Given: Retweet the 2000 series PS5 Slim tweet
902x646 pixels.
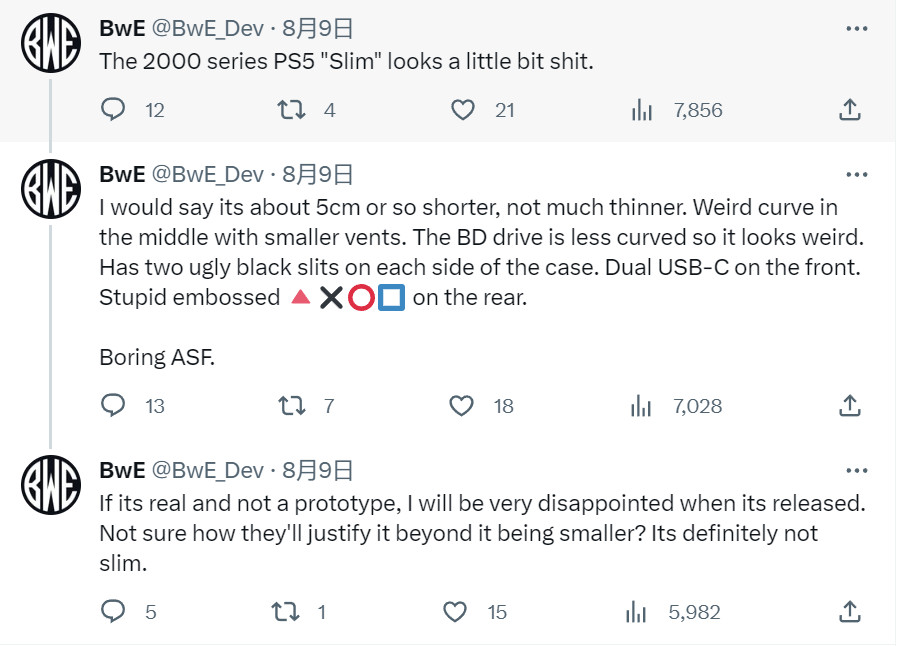Looking at the screenshot, I should tap(290, 110).
